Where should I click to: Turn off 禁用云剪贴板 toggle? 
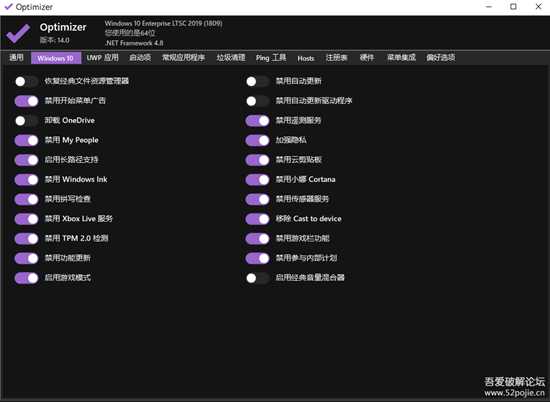click(257, 160)
